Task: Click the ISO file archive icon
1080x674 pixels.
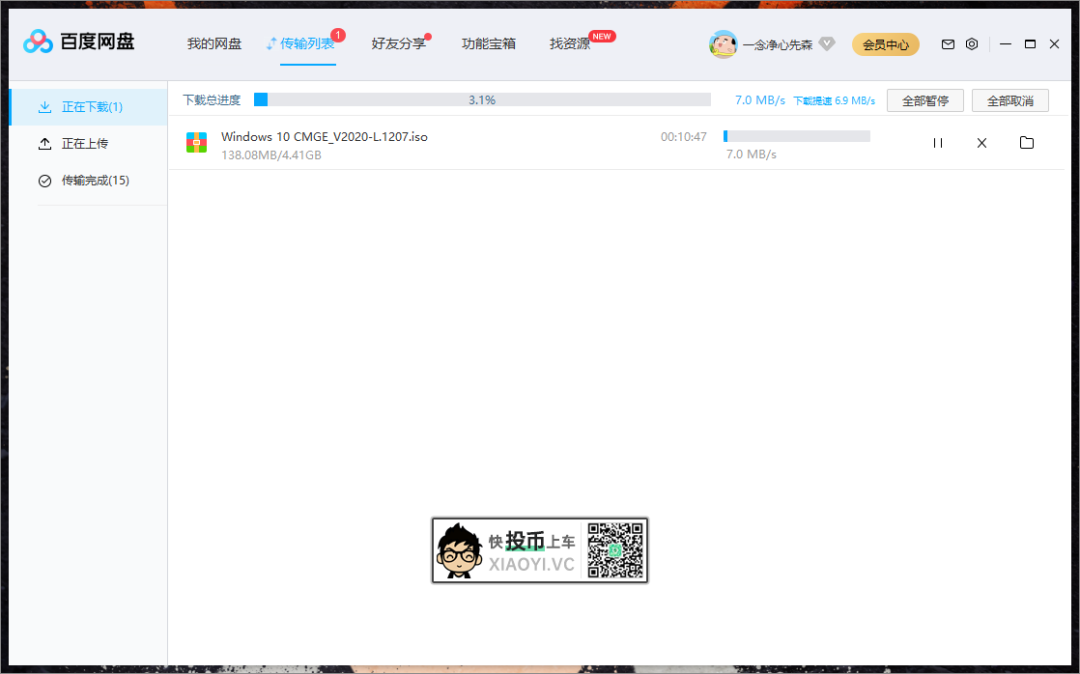Action: (196, 143)
